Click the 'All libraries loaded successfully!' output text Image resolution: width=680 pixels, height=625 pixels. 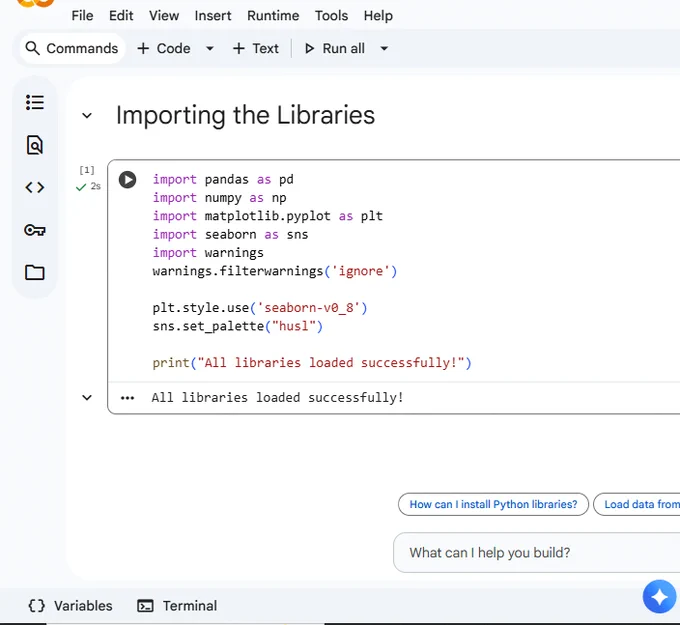(278, 398)
